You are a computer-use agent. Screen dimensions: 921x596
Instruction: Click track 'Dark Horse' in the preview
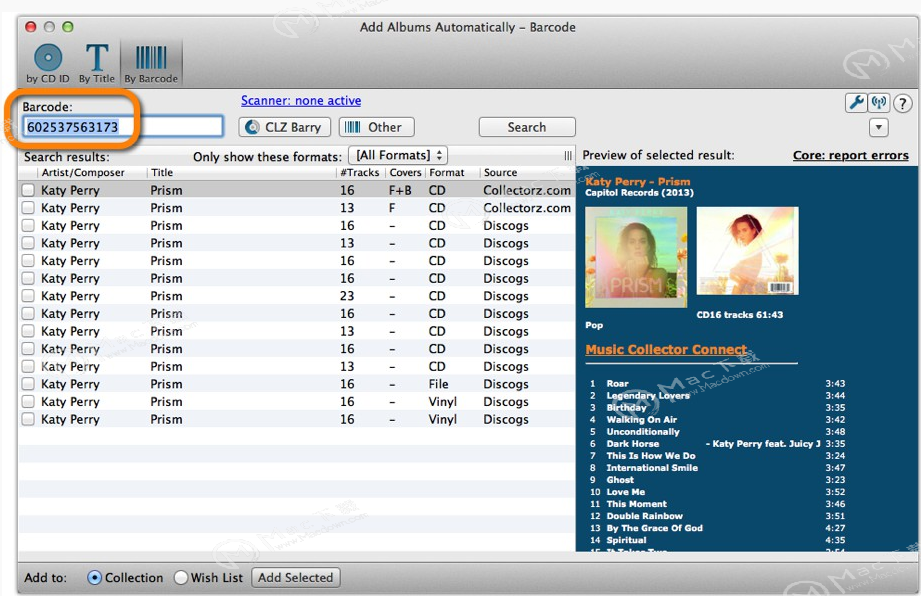(x=633, y=444)
